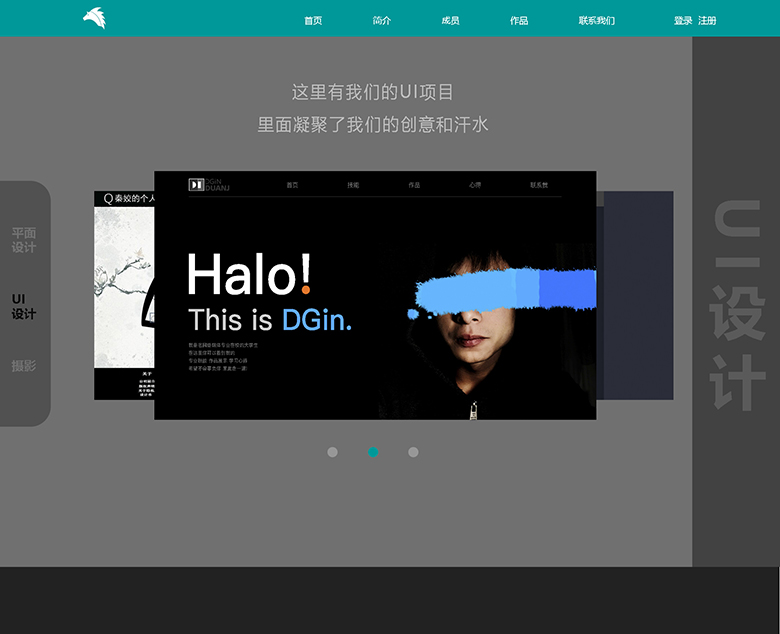Select the UI设计 sidebar tab
The height and width of the screenshot is (634, 780).
point(24,306)
